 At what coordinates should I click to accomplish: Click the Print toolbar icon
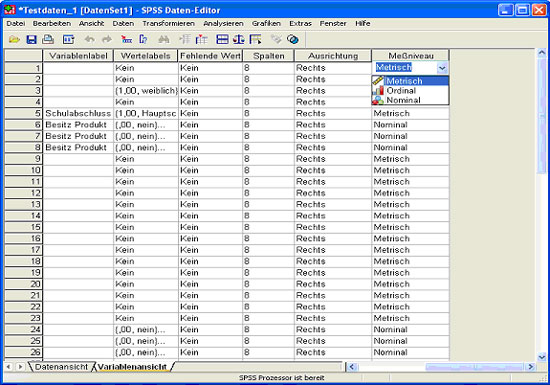48,39
